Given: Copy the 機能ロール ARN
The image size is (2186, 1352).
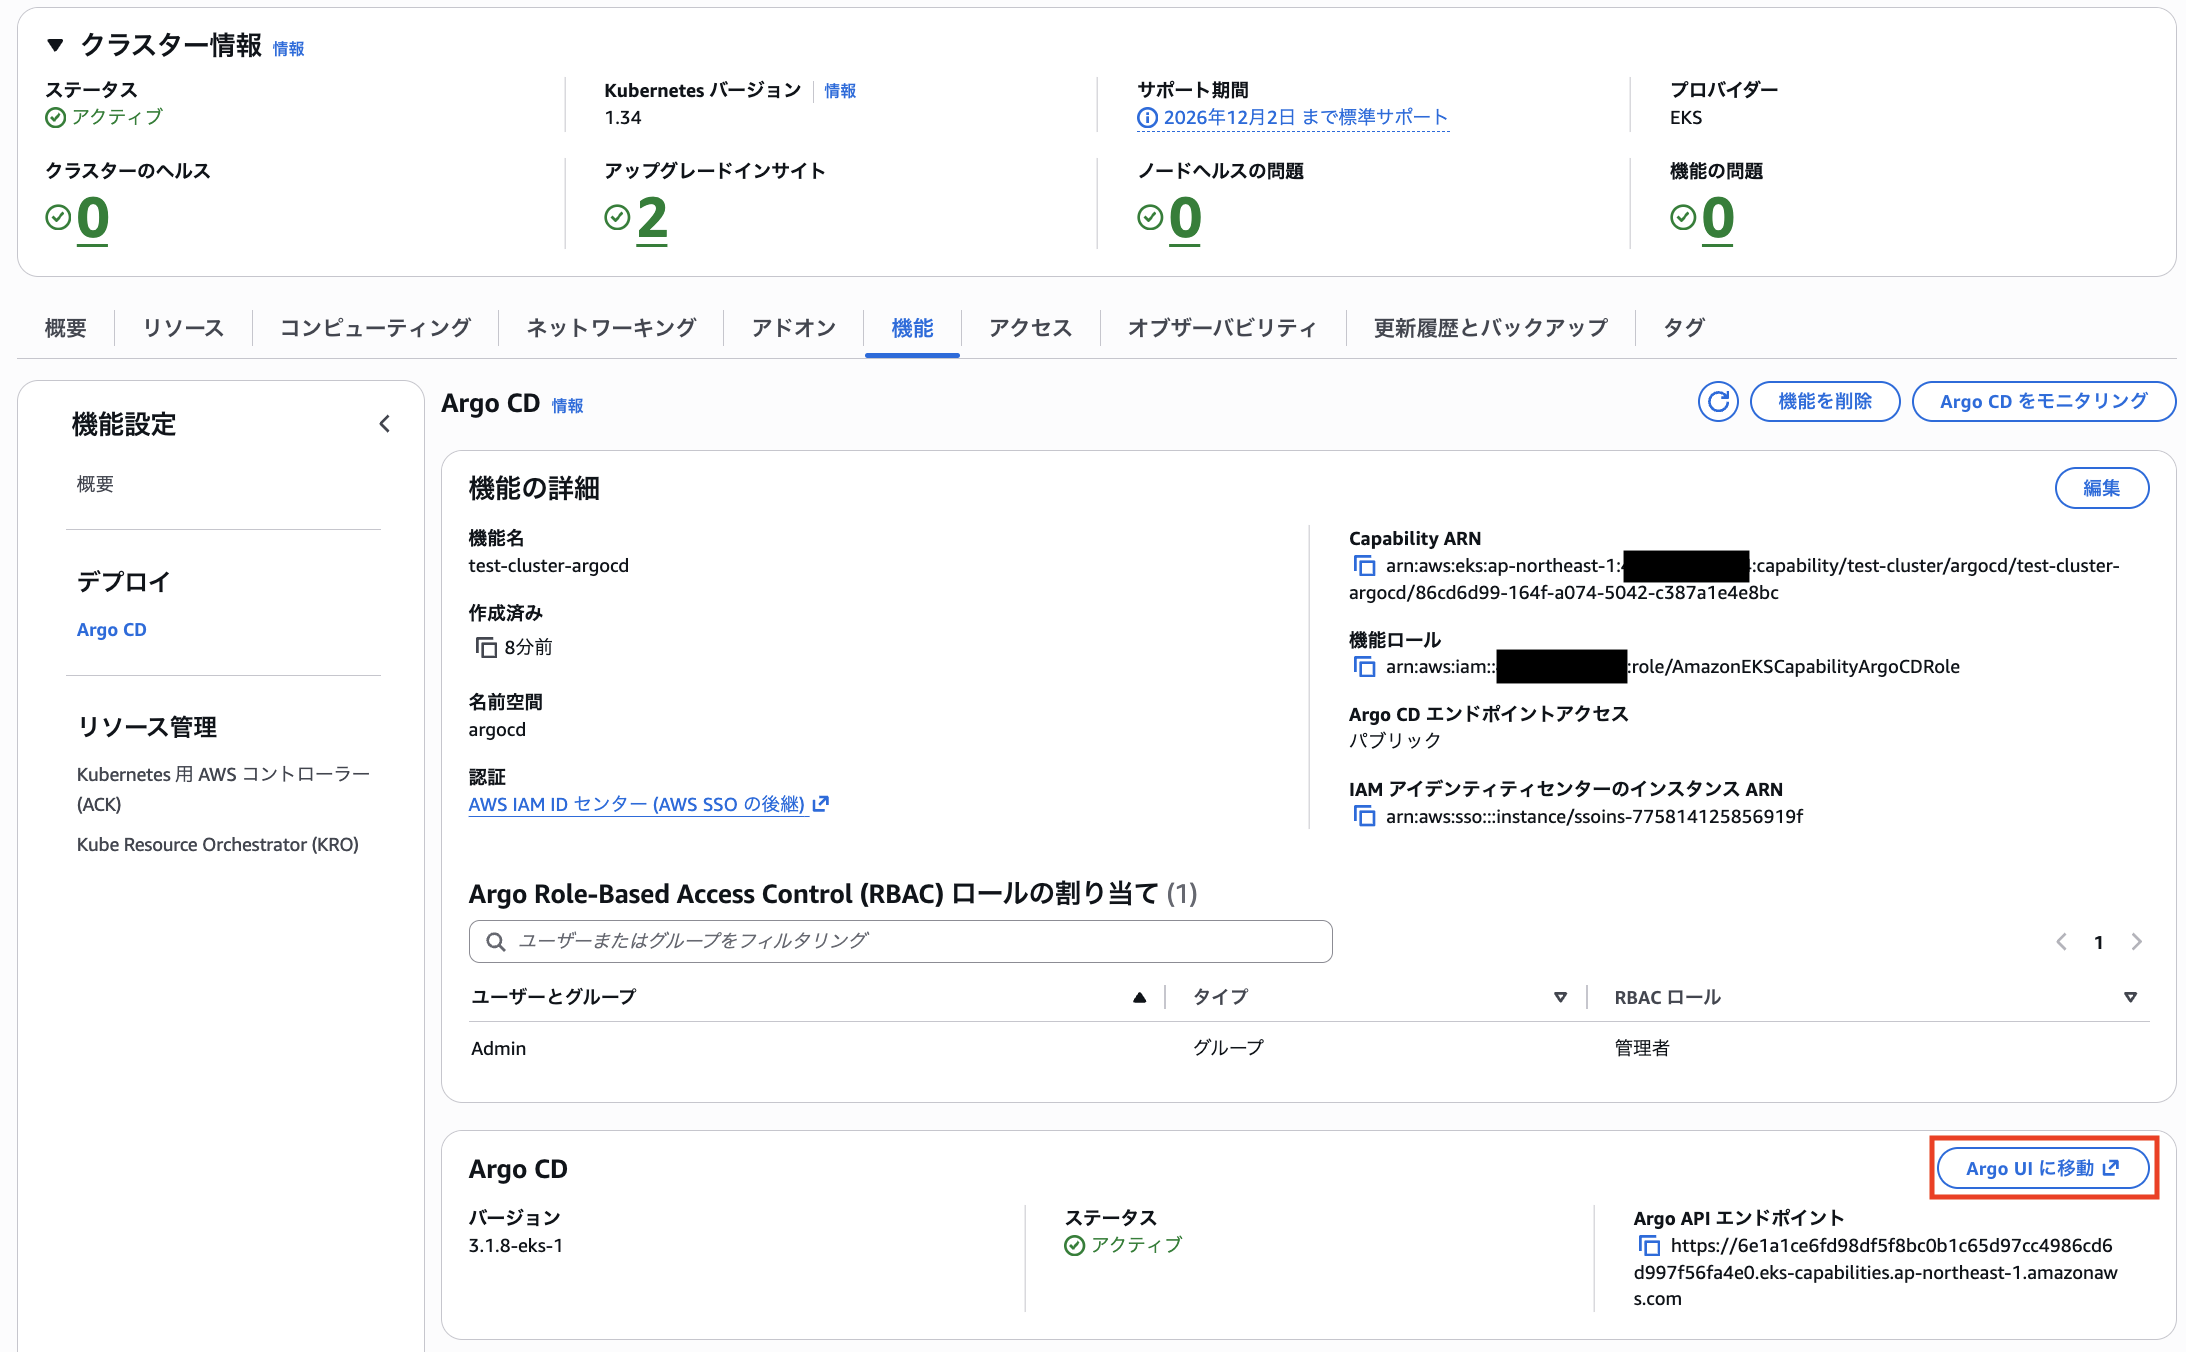Looking at the screenshot, I should (1364, 667).
